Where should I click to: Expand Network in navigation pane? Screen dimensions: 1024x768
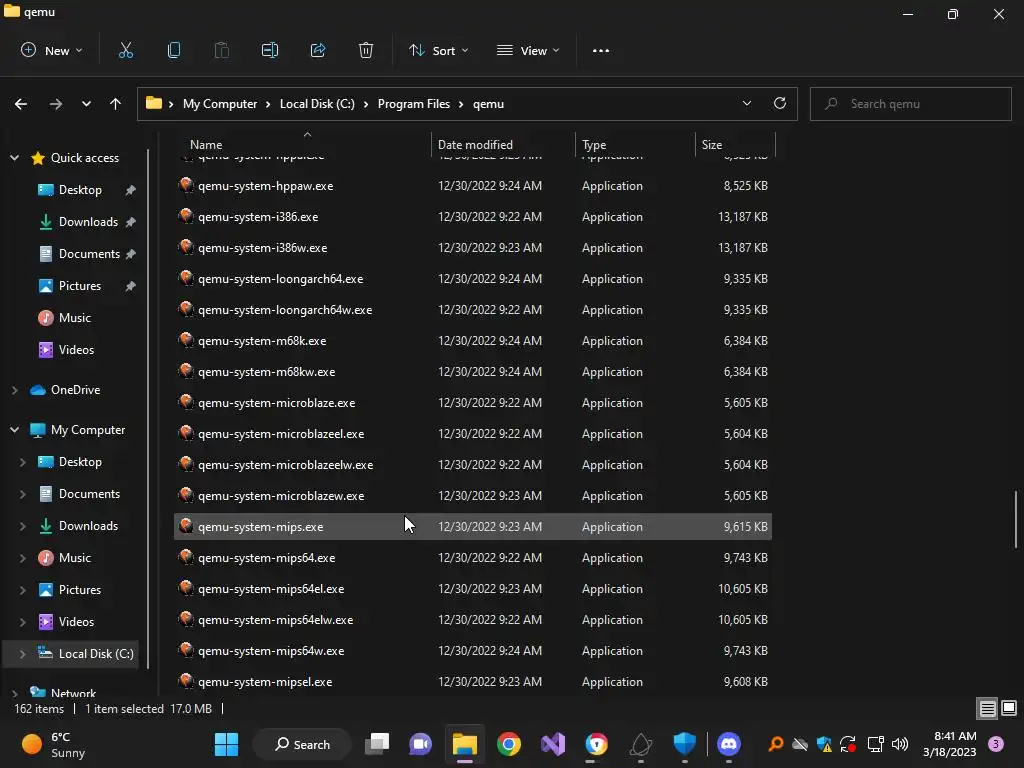click(14, 693)
